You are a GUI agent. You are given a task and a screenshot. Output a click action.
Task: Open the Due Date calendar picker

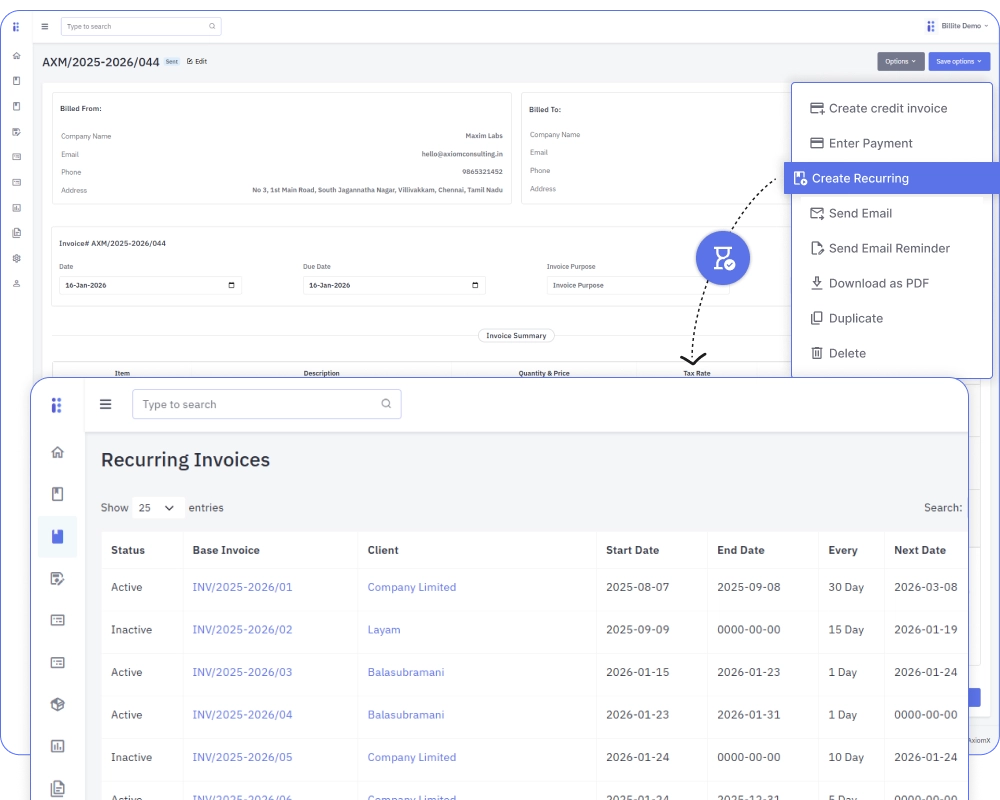point(475,285)
